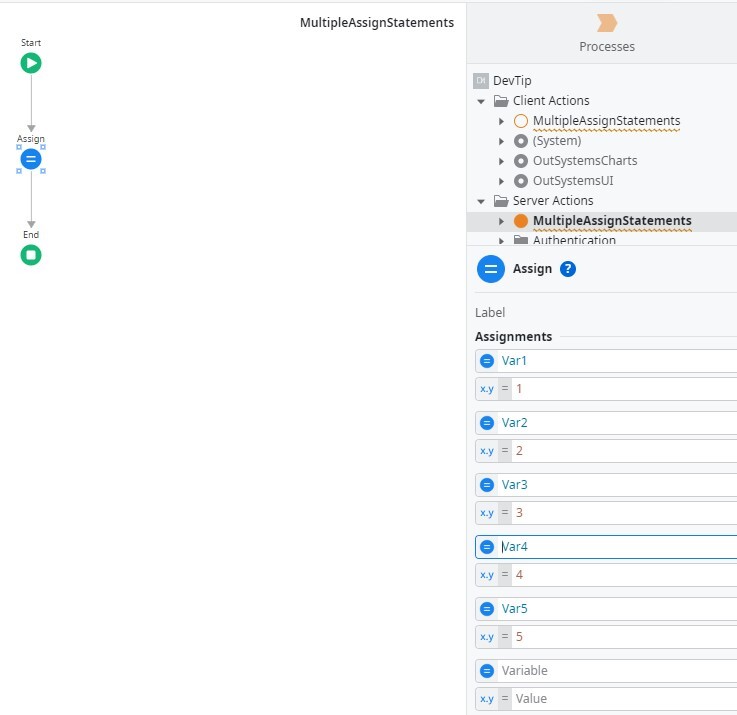Collapse the Server Actions folder
737x715 pixels.
[x=481, y=201]
